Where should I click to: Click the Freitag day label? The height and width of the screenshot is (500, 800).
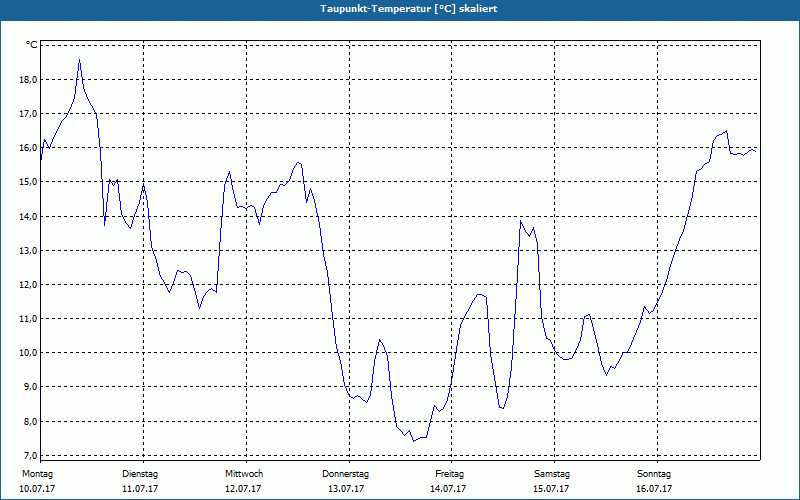(449, 474)
